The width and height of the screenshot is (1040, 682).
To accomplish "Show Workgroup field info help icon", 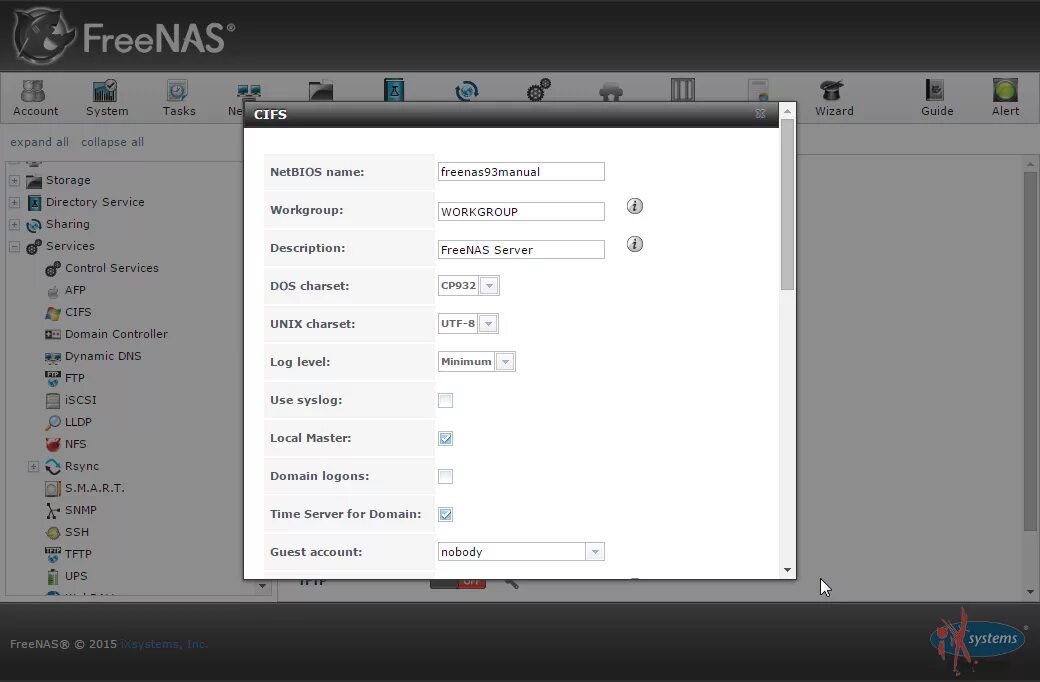I will click(x=635, y=206).
